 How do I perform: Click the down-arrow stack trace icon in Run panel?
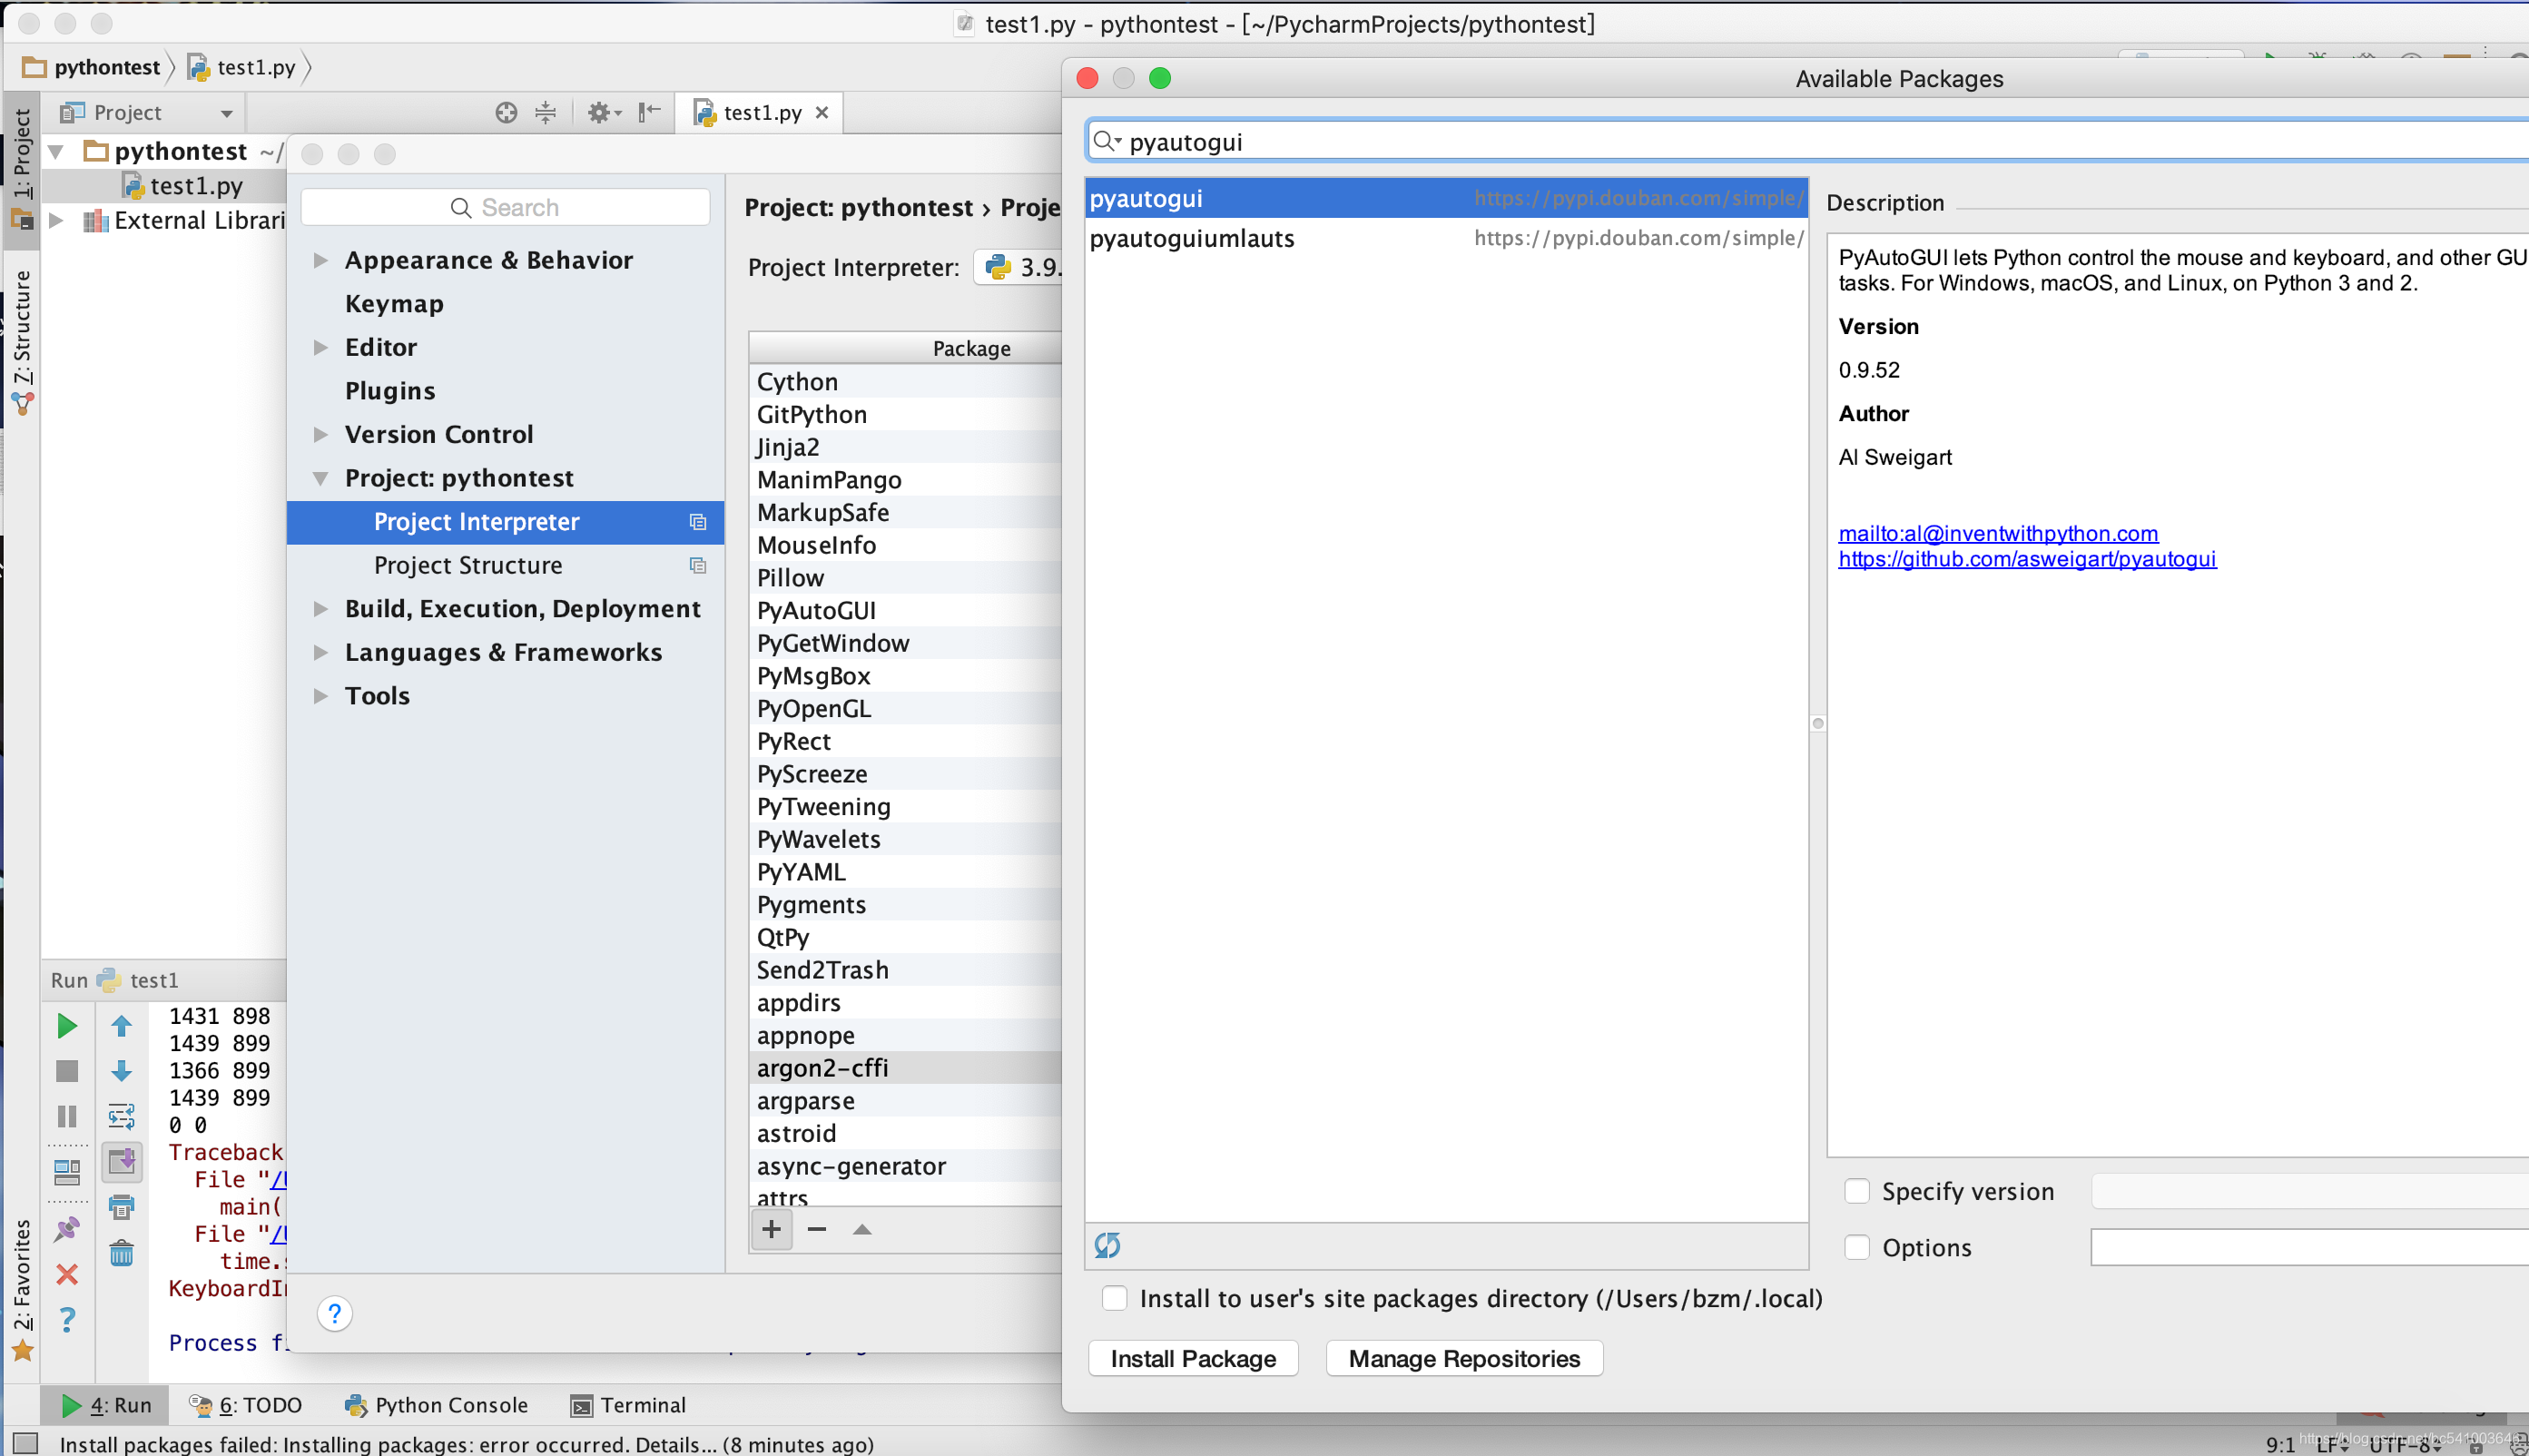[x=121, y=1071]
